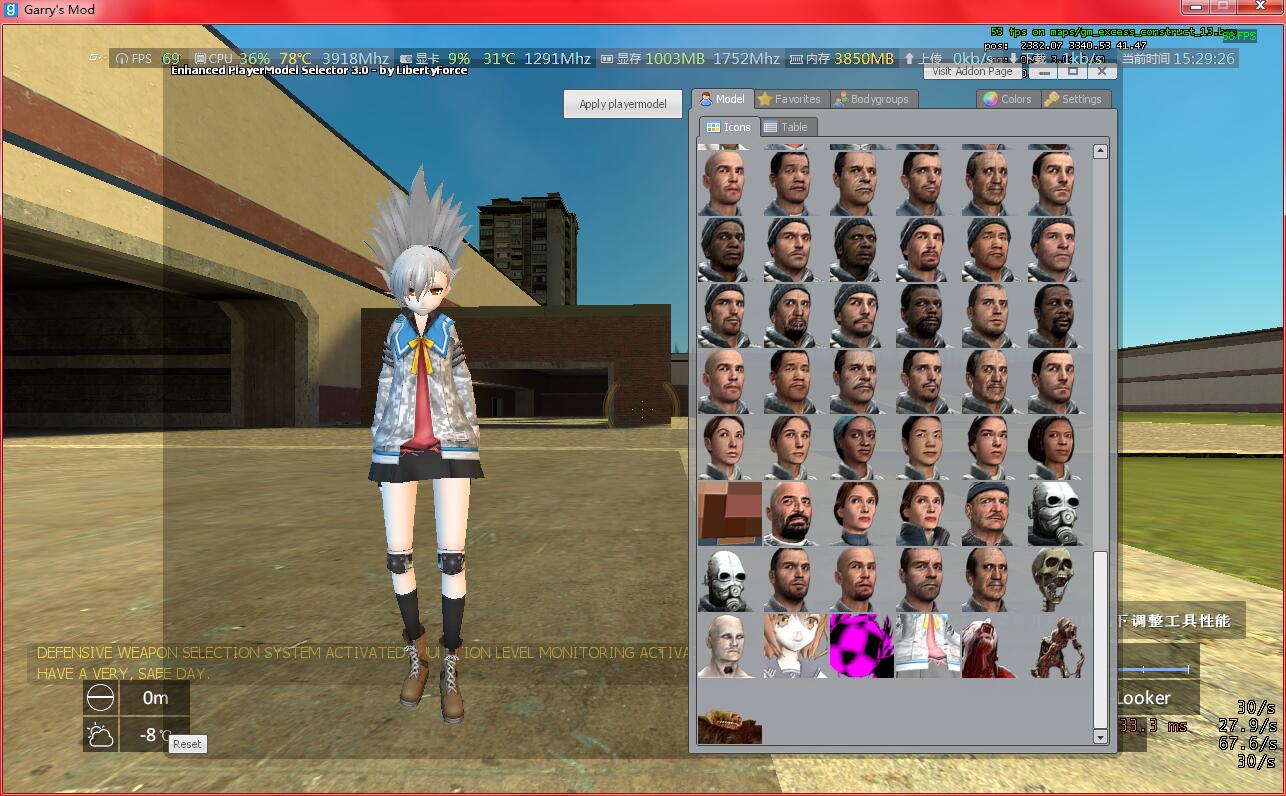The width and height of the screenshot is (1286, 796).
Task: Click the circle icon next to 0m
Action: [100, 698]
